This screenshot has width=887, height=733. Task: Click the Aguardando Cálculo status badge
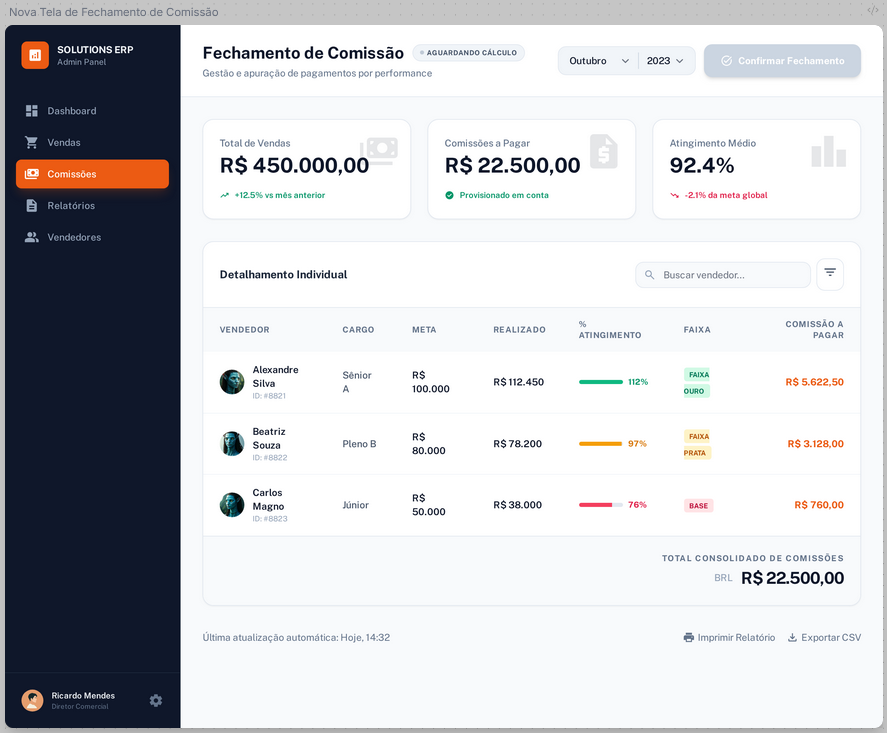click(468, 53)
